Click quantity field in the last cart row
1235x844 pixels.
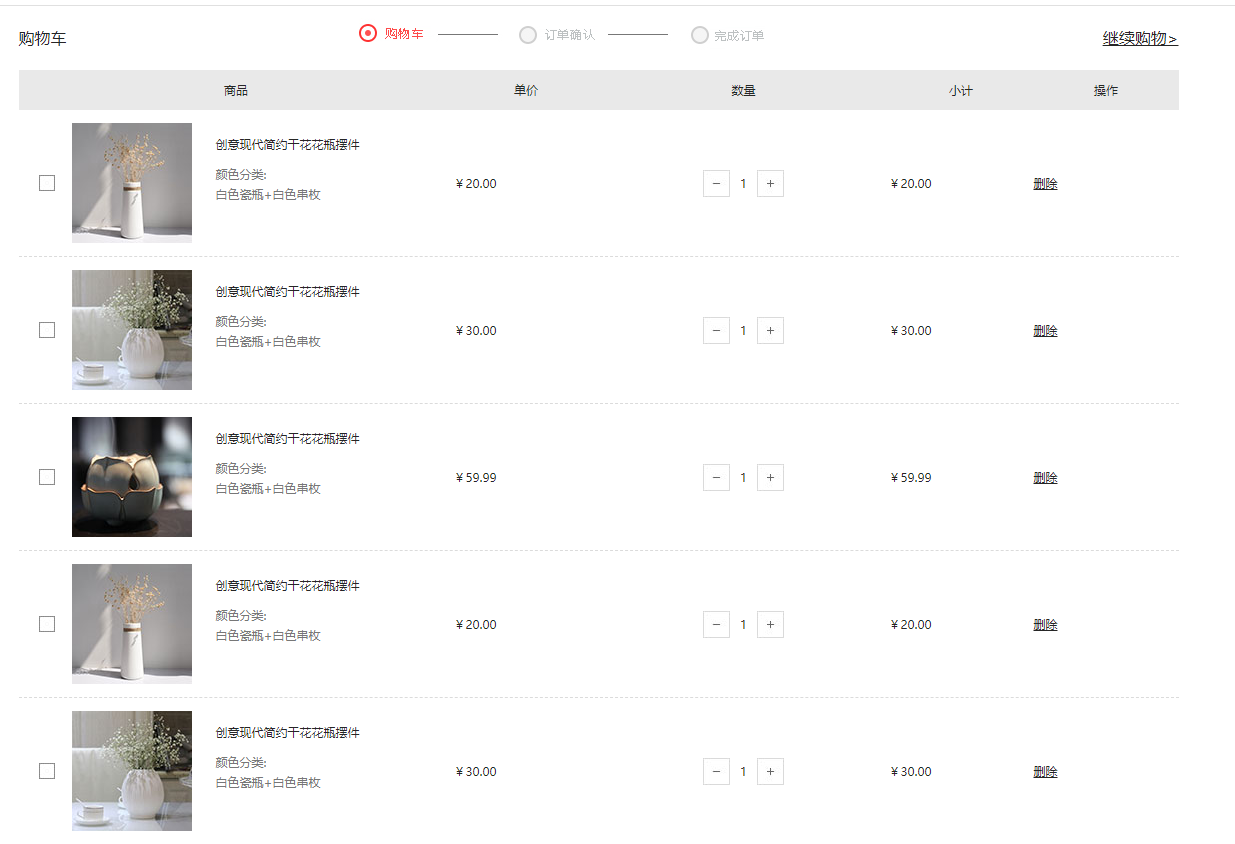(x=743, y=771)
